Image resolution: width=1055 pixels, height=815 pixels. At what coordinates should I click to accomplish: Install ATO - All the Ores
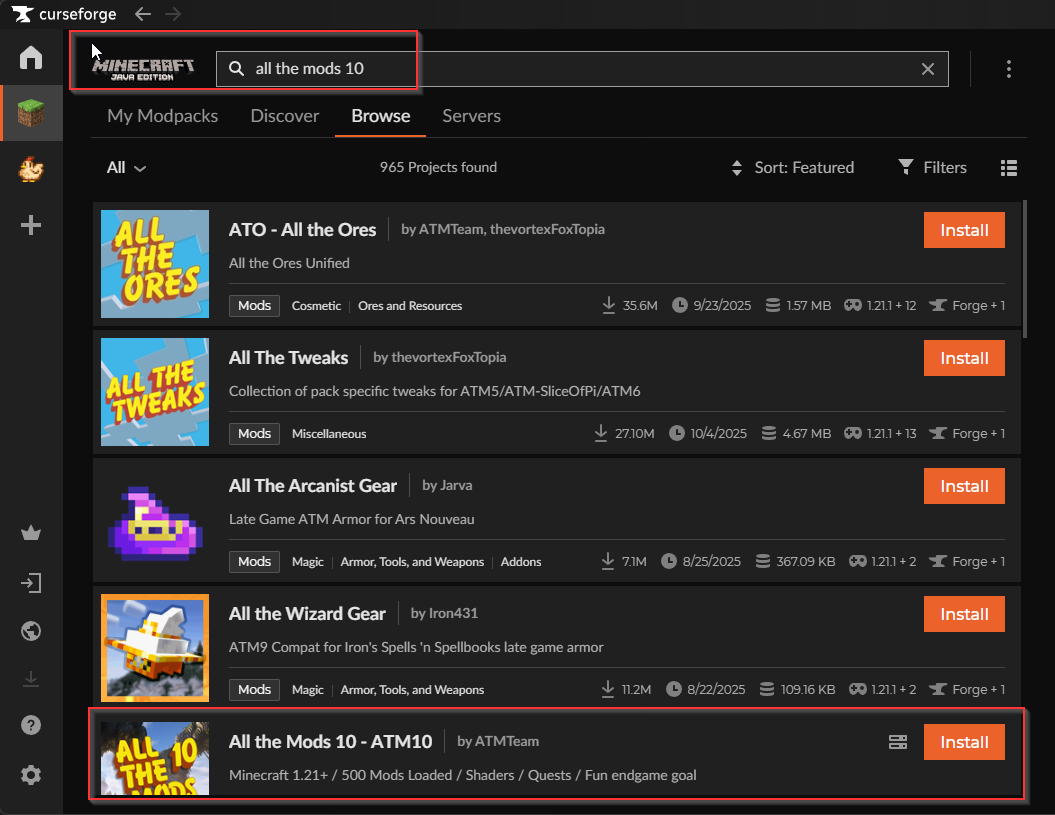pos(964,230)
